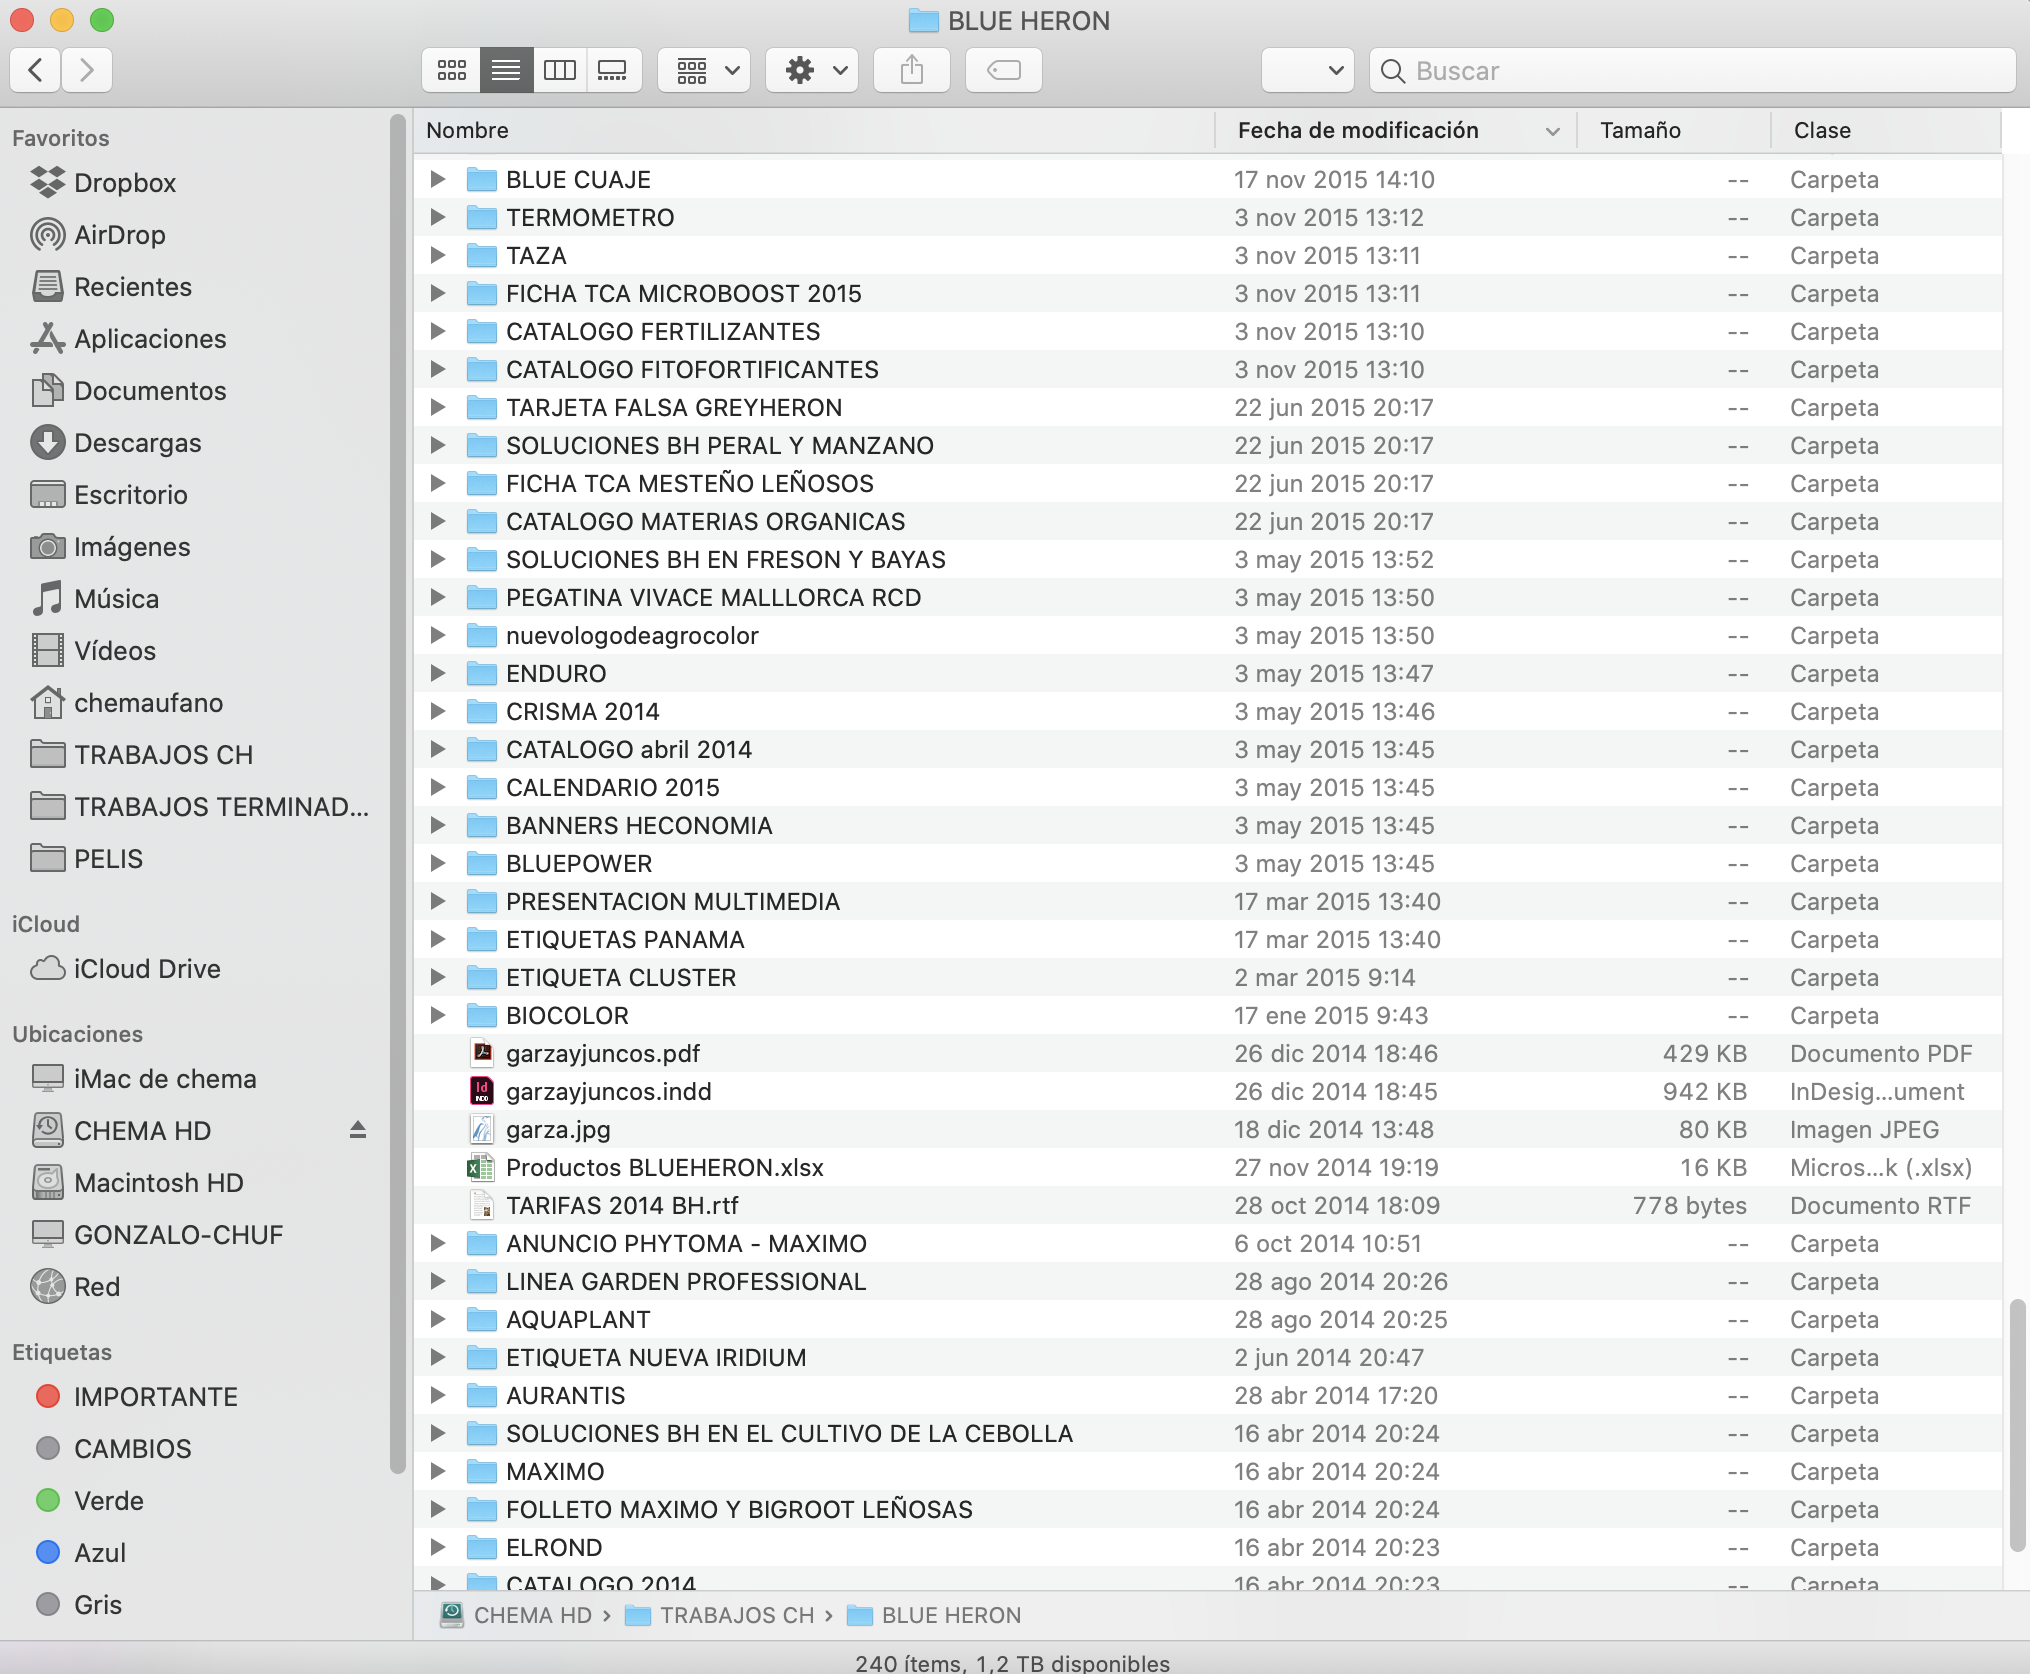This screenshot has width=2030, height=1674.
Task: Eject the CHEMA HD drive
Action: click(x=357, y=1130)
